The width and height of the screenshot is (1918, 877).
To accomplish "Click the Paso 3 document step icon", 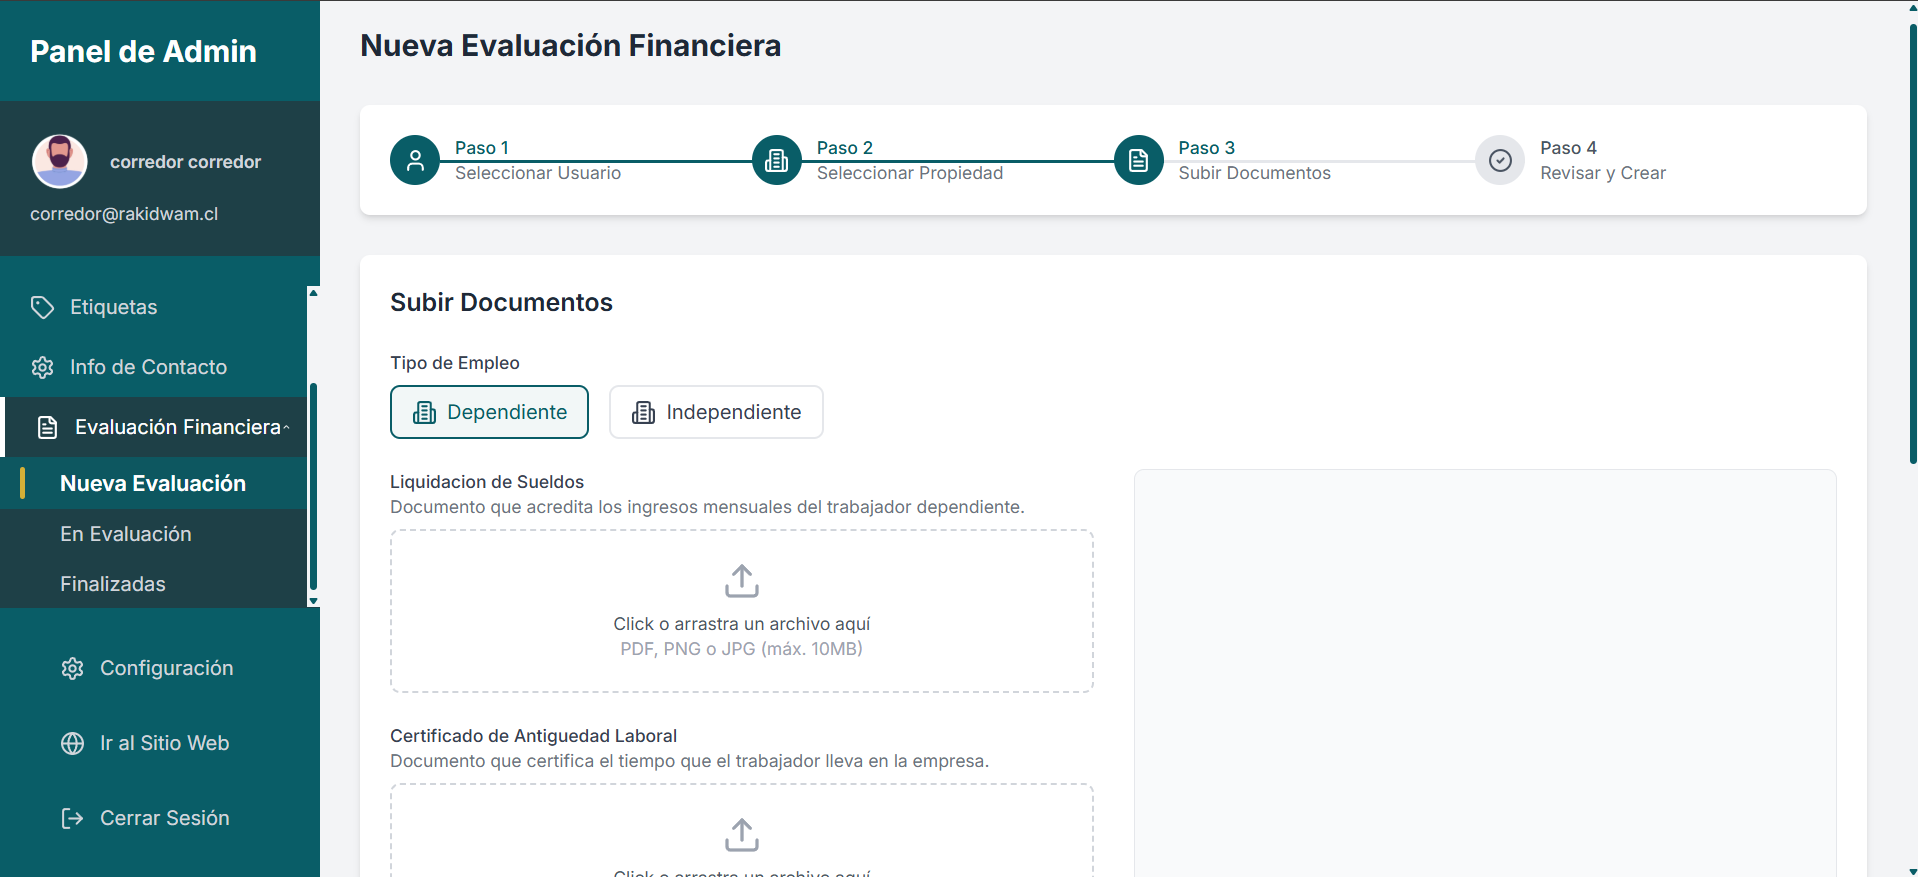I will (x=1139, y=160).
